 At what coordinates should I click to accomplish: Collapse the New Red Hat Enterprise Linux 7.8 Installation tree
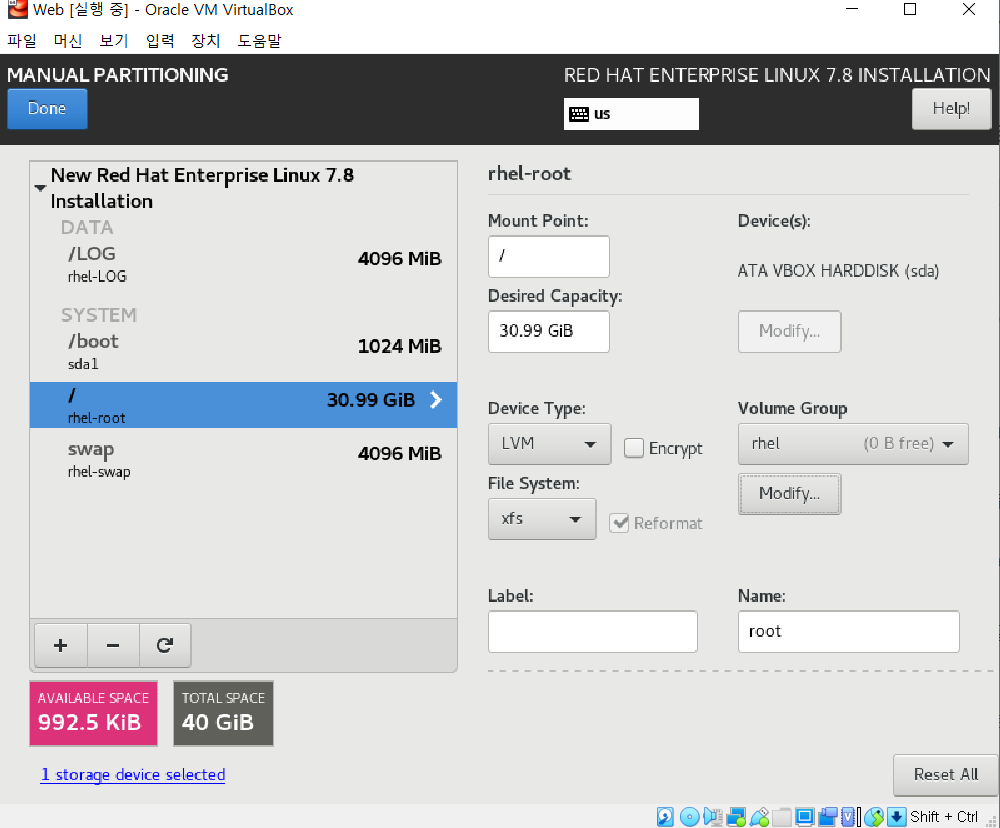[40, 188]
